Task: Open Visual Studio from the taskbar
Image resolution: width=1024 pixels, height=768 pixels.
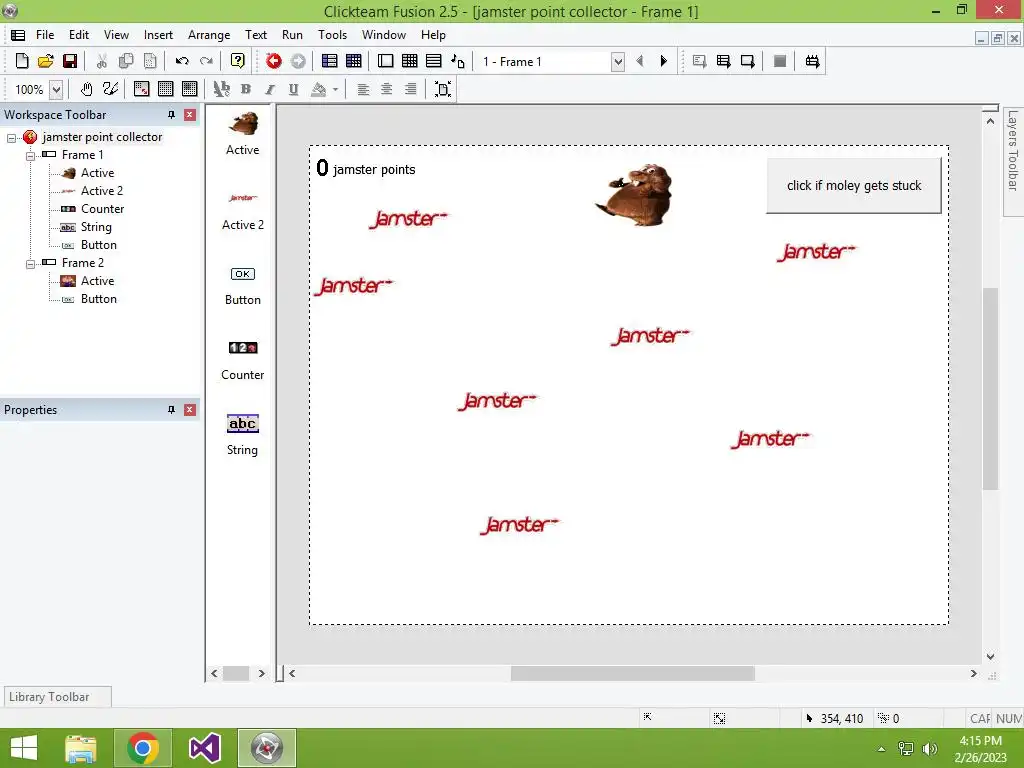Action: 204,748
